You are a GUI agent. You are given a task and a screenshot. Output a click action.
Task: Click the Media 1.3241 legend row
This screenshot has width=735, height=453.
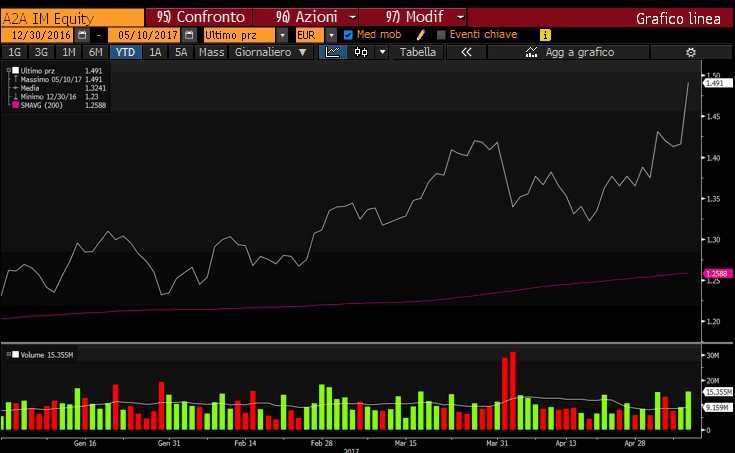pyautogui.click(x=59, y=88)
